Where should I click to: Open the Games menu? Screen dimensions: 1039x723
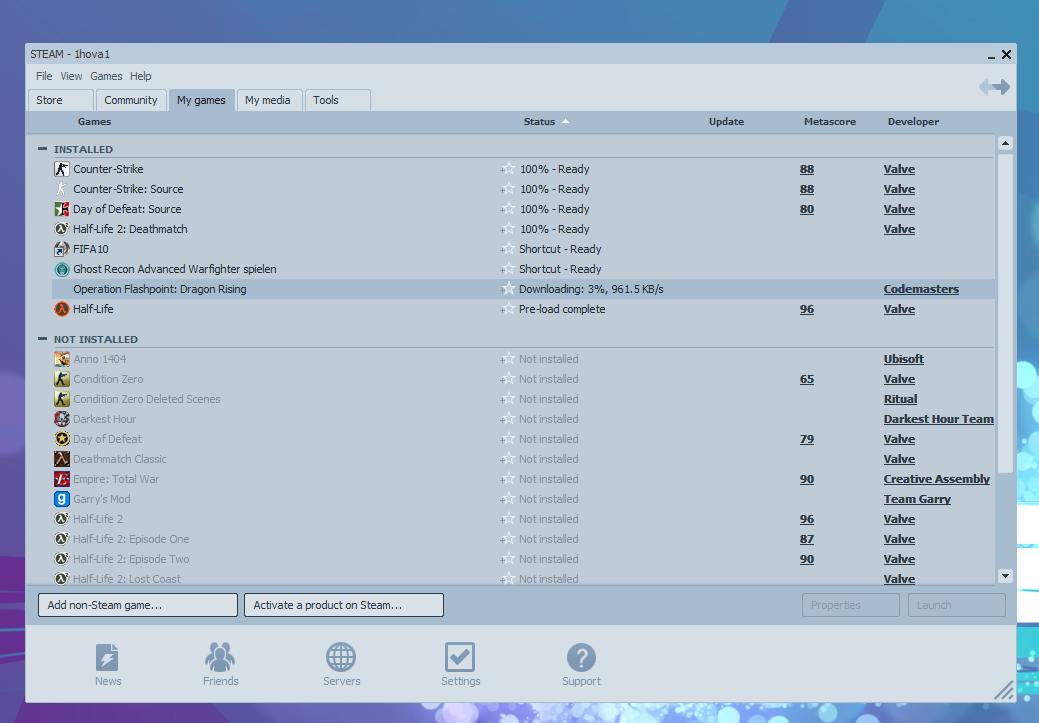click(106, 76)
